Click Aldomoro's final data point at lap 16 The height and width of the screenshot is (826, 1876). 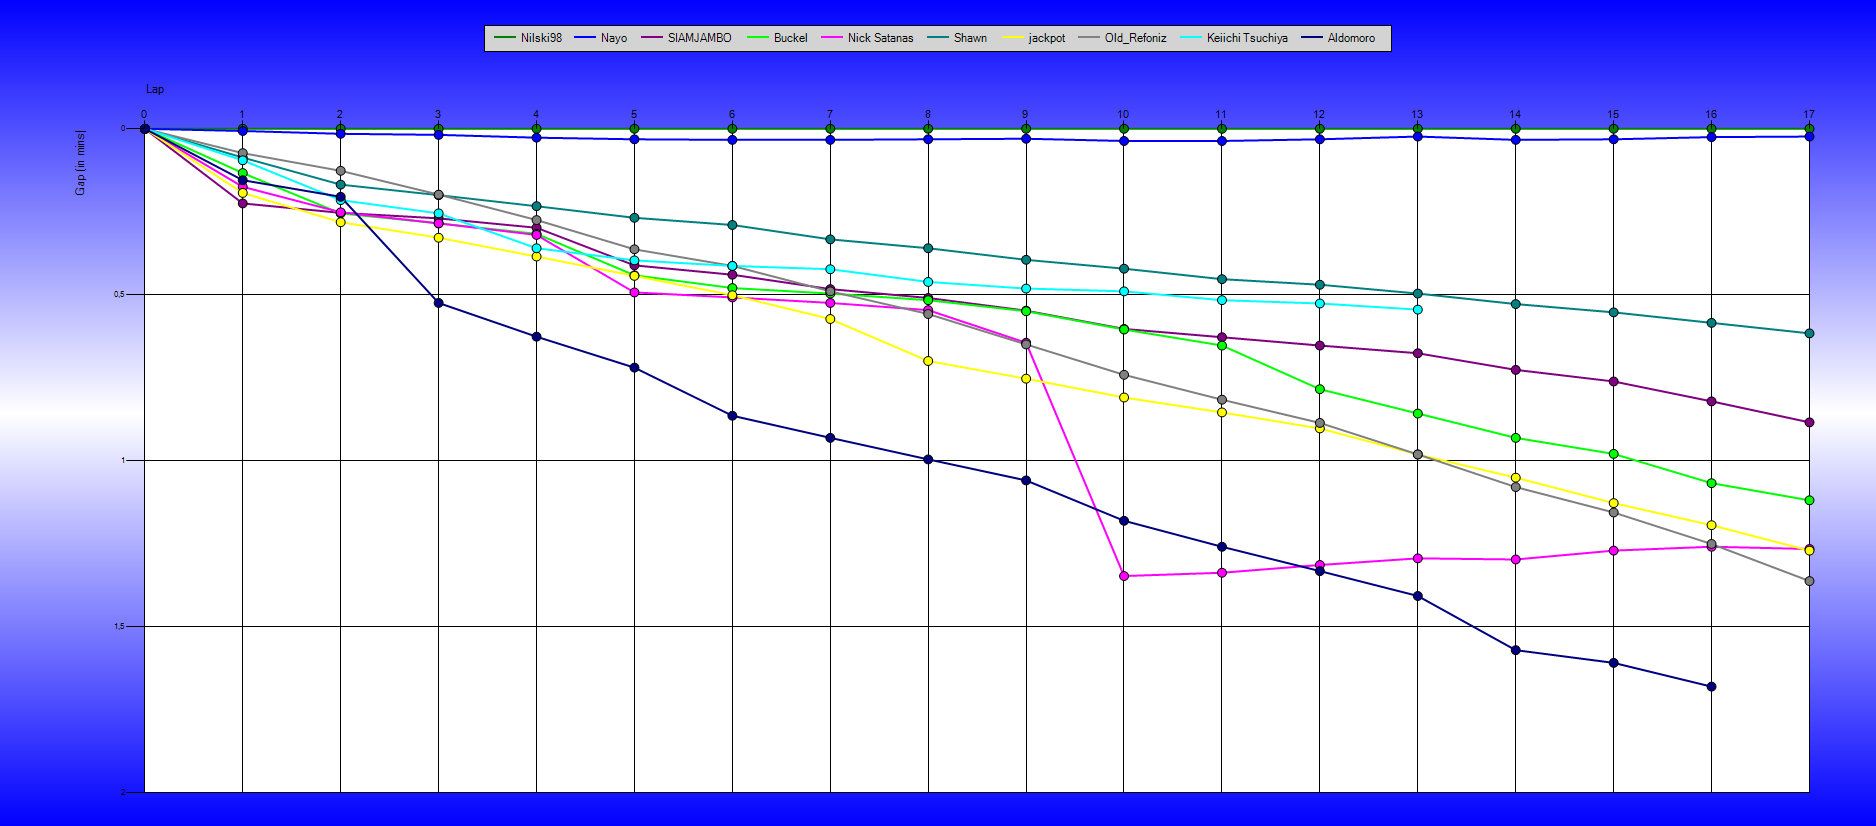[1711, 687]
